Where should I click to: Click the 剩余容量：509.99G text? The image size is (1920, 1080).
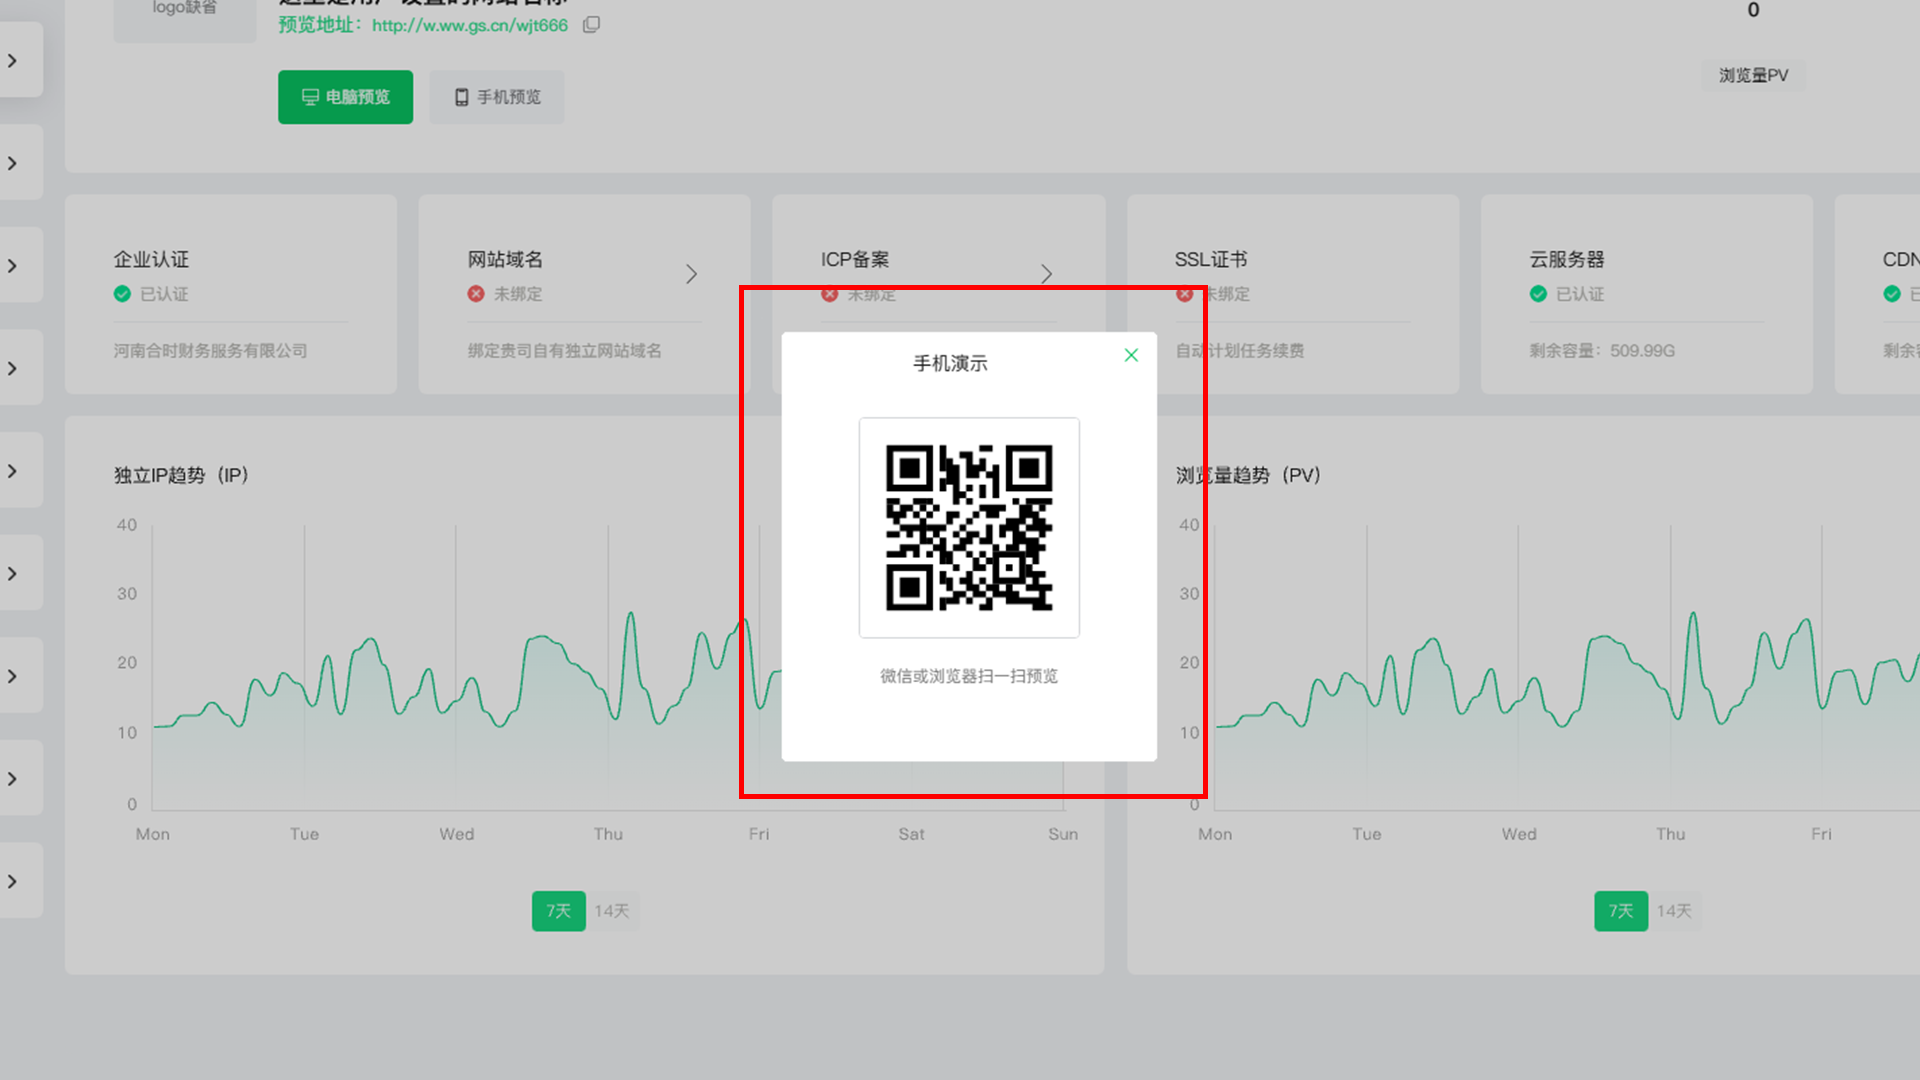(1602, 351)
